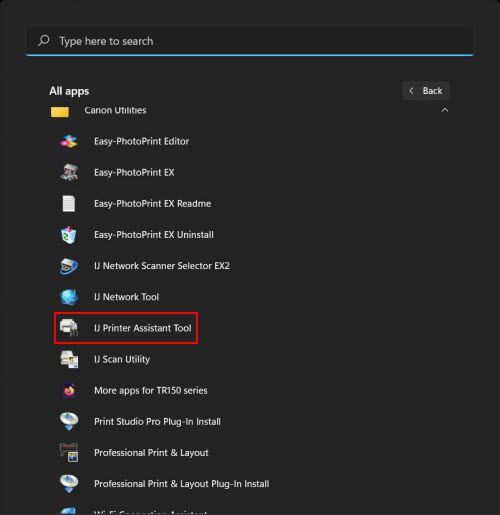Launch Easy-PhotoPrint EX entry
Image resolution: width=500 pixels, height=515 pixels.
pyautogui.click(x=134, y=173)
